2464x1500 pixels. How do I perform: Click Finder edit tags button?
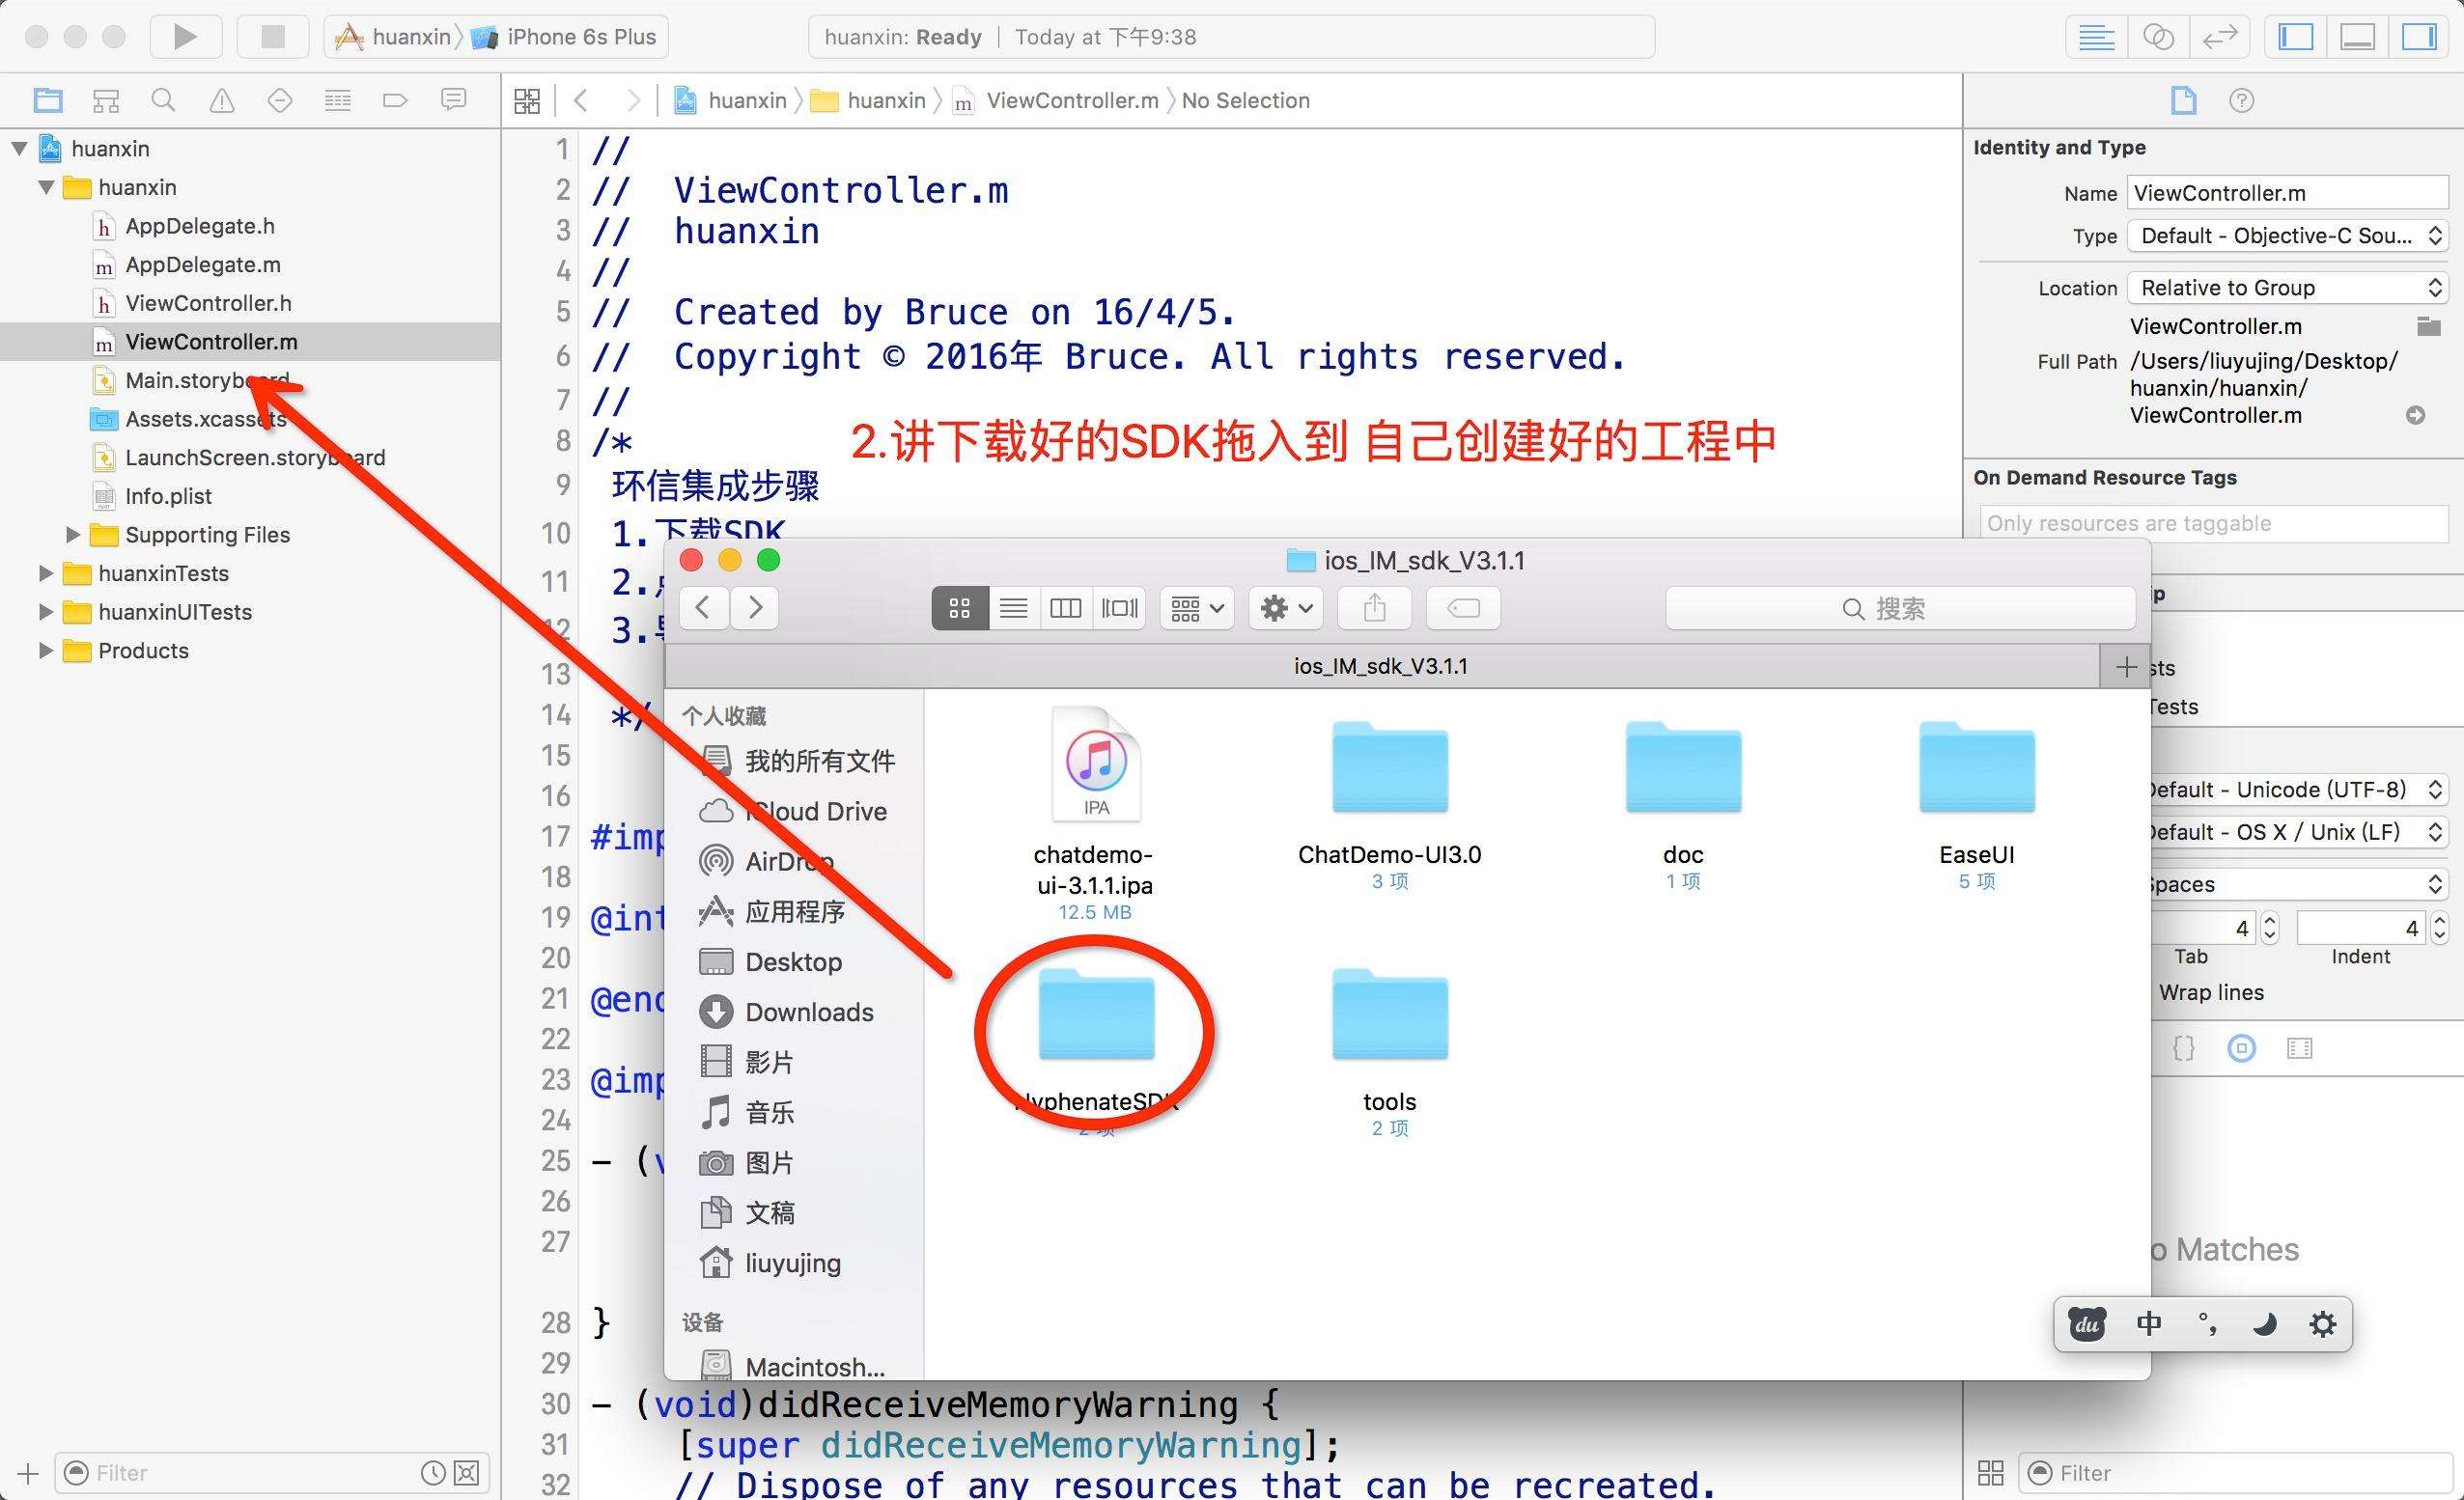pos(1463,608)
